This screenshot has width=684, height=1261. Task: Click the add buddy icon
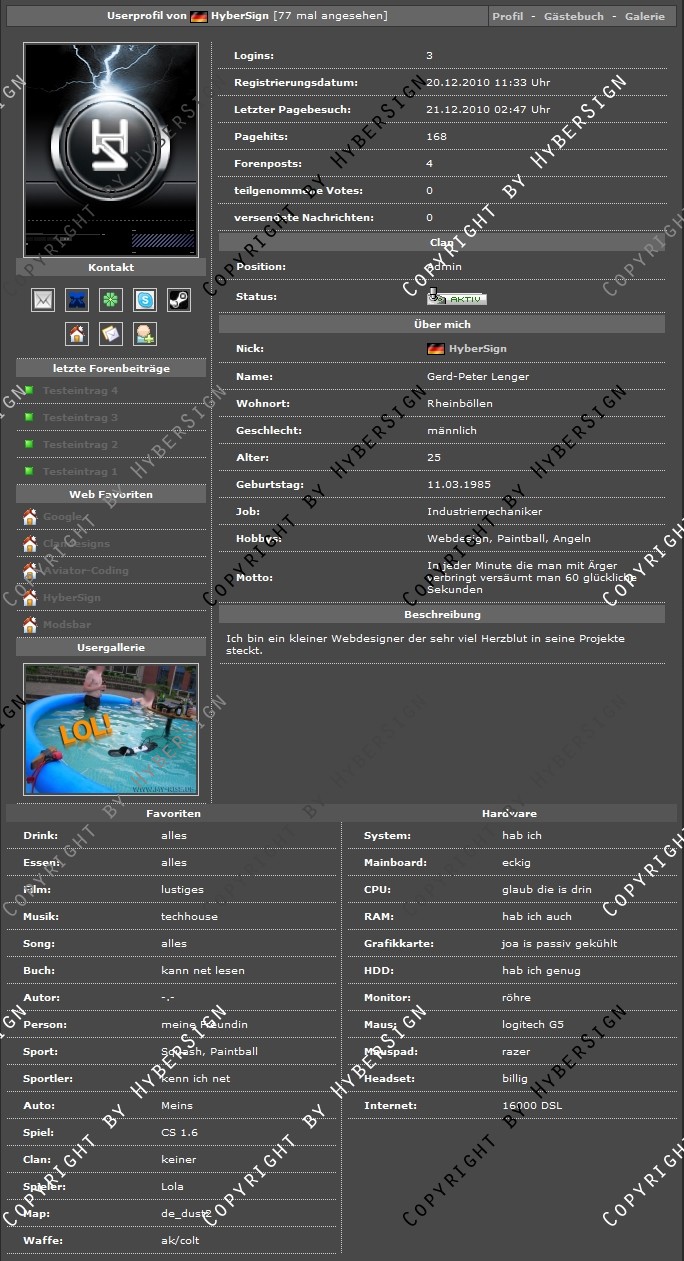[x=145, y=334]
